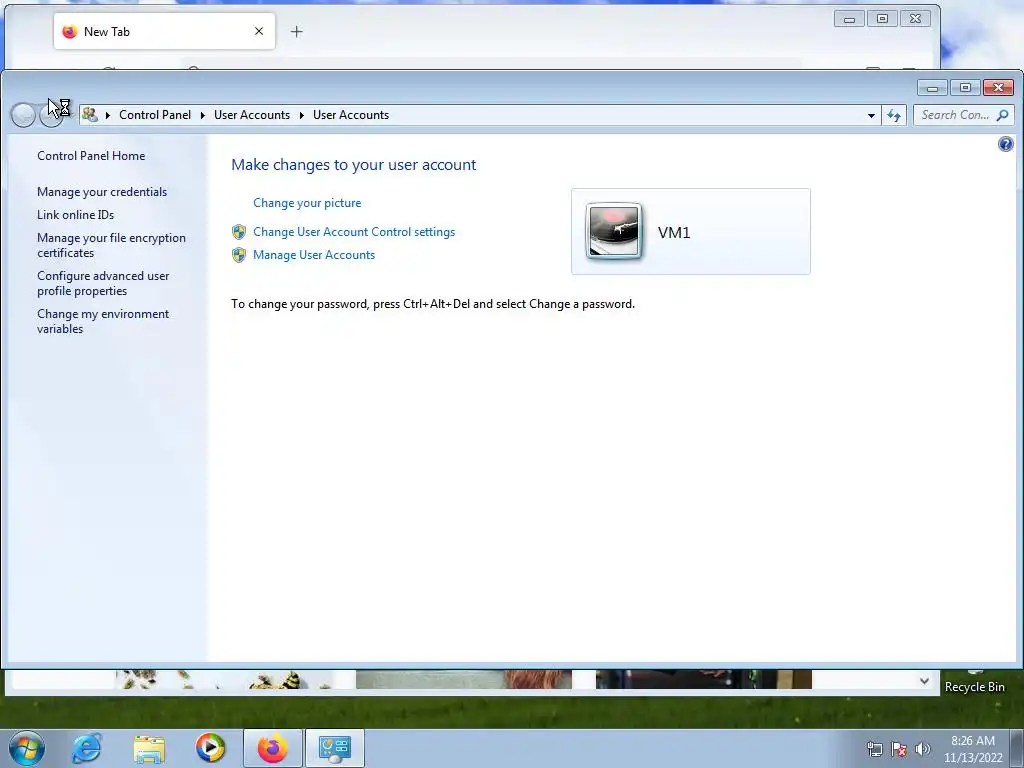Expand the arrow after the Control Panel breadcrumb

[x=202, y=116]
